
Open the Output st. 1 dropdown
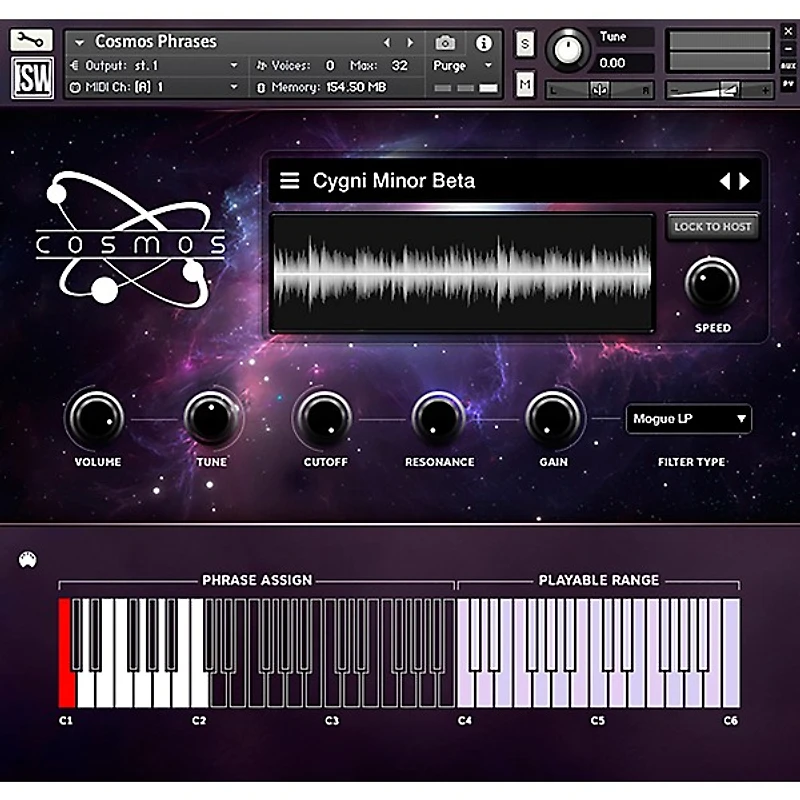234,65
